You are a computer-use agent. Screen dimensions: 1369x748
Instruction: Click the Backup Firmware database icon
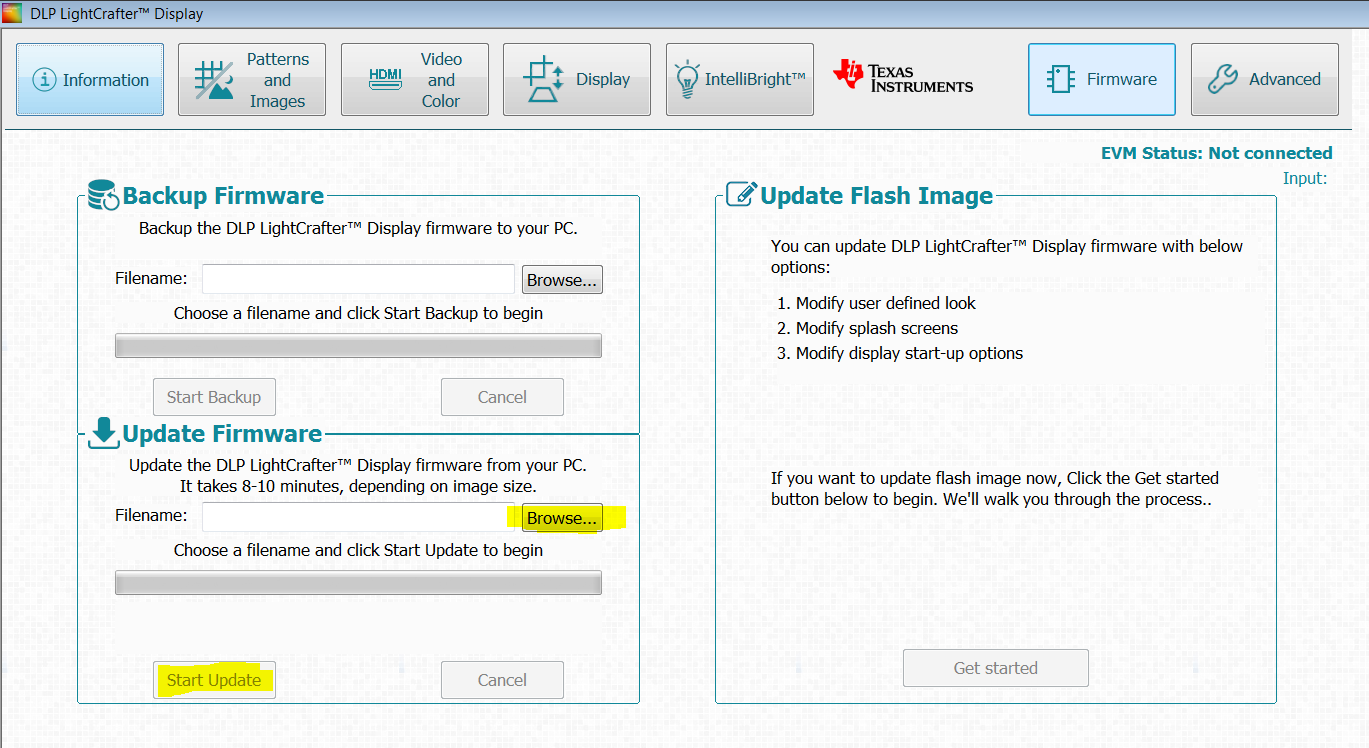pos(104,195)
